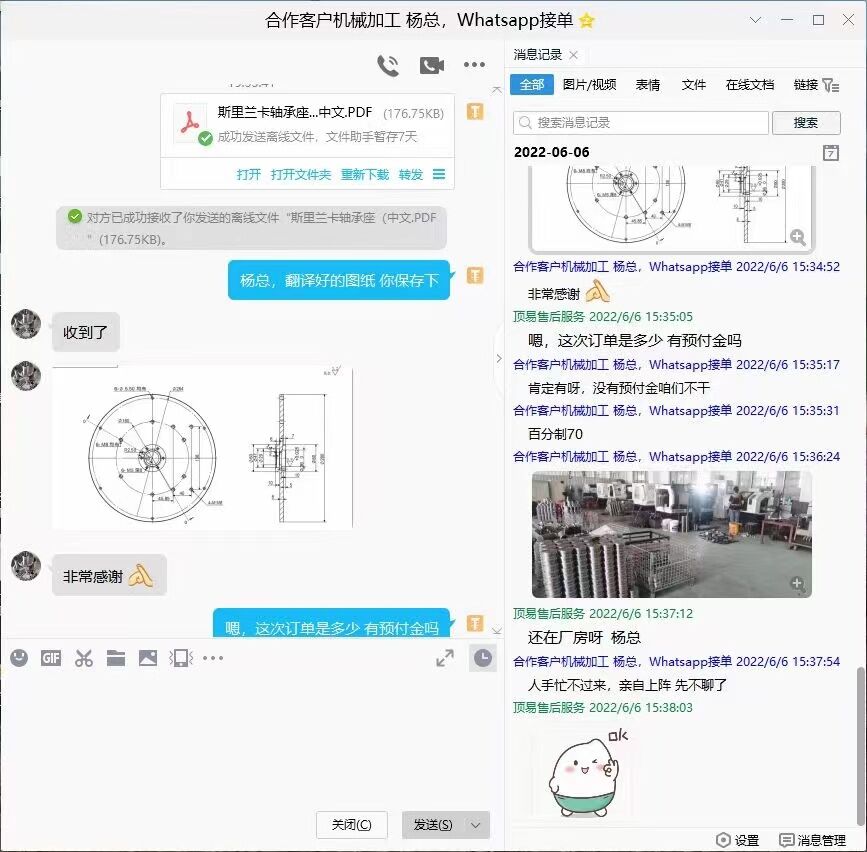
Task: Start a voice call with the contact
Action: [x=388, y=66]
